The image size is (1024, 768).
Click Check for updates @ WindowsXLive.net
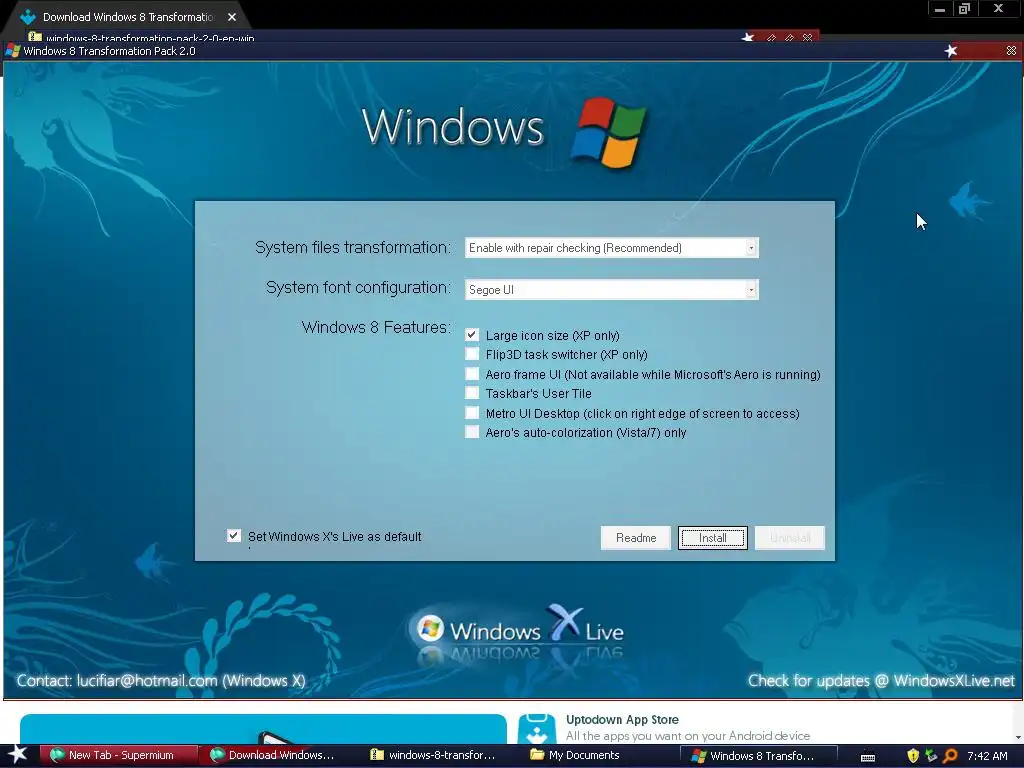point(881,680)
